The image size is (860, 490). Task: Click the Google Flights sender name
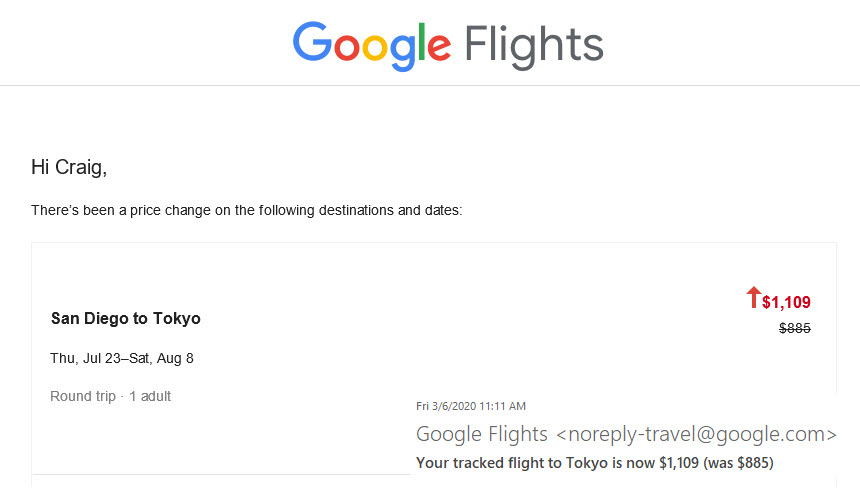[x=481, y=434]
